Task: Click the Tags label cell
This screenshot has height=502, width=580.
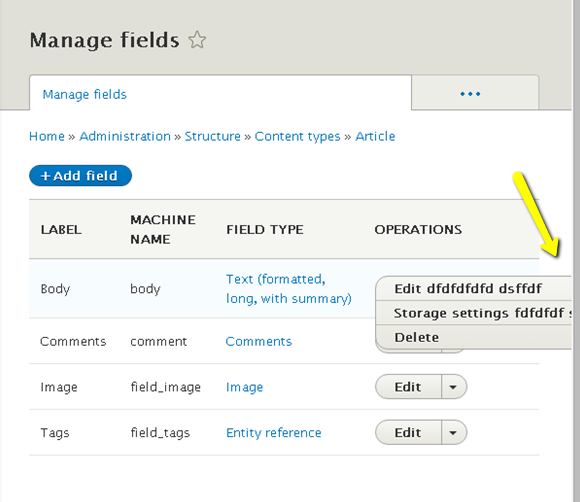Action: click(55, 432)
